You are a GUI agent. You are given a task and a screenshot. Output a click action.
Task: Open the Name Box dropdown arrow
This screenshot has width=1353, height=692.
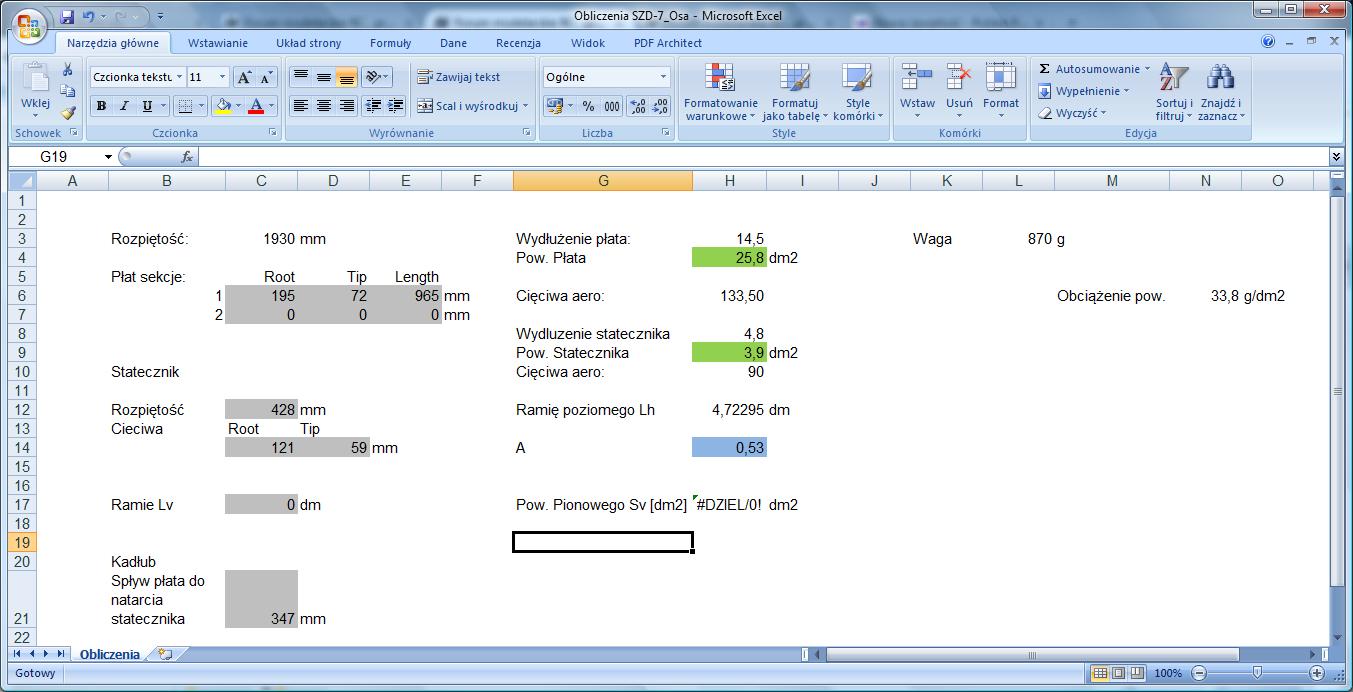click(108, 157)
